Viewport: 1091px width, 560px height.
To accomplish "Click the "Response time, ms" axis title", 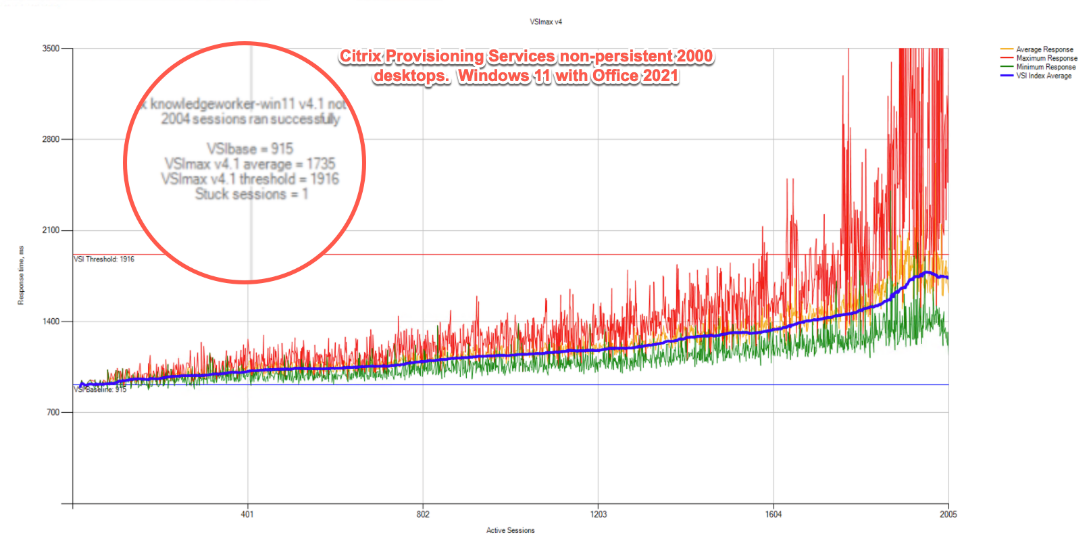I will (21, 276).
